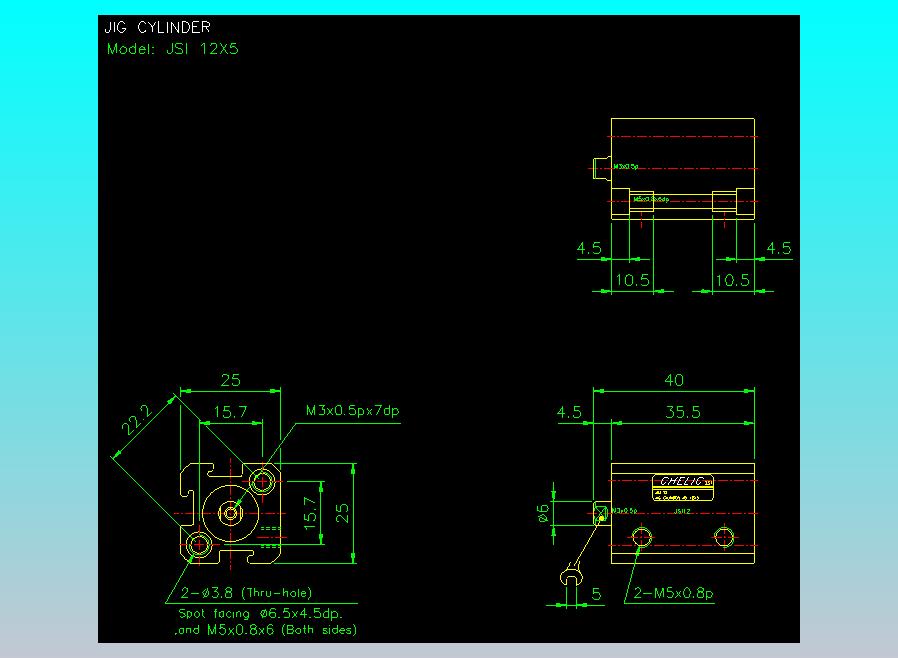Click the wrench symbol below the rod

tap(570, 574)
